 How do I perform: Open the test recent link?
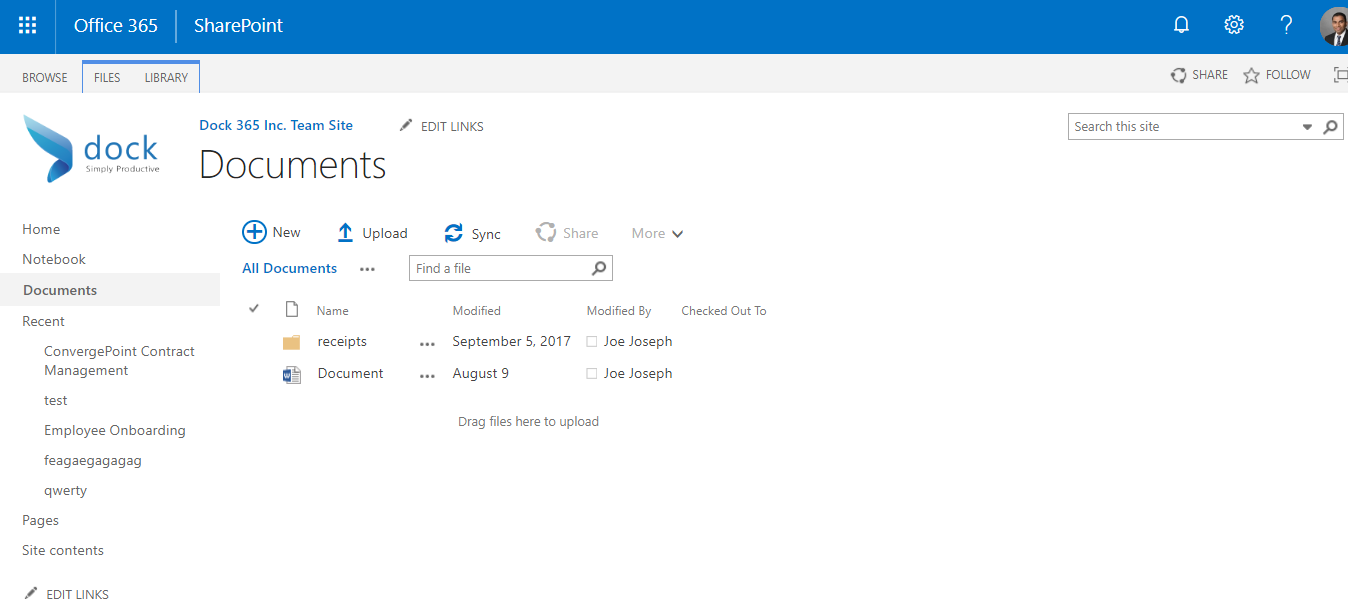(56, 400)
